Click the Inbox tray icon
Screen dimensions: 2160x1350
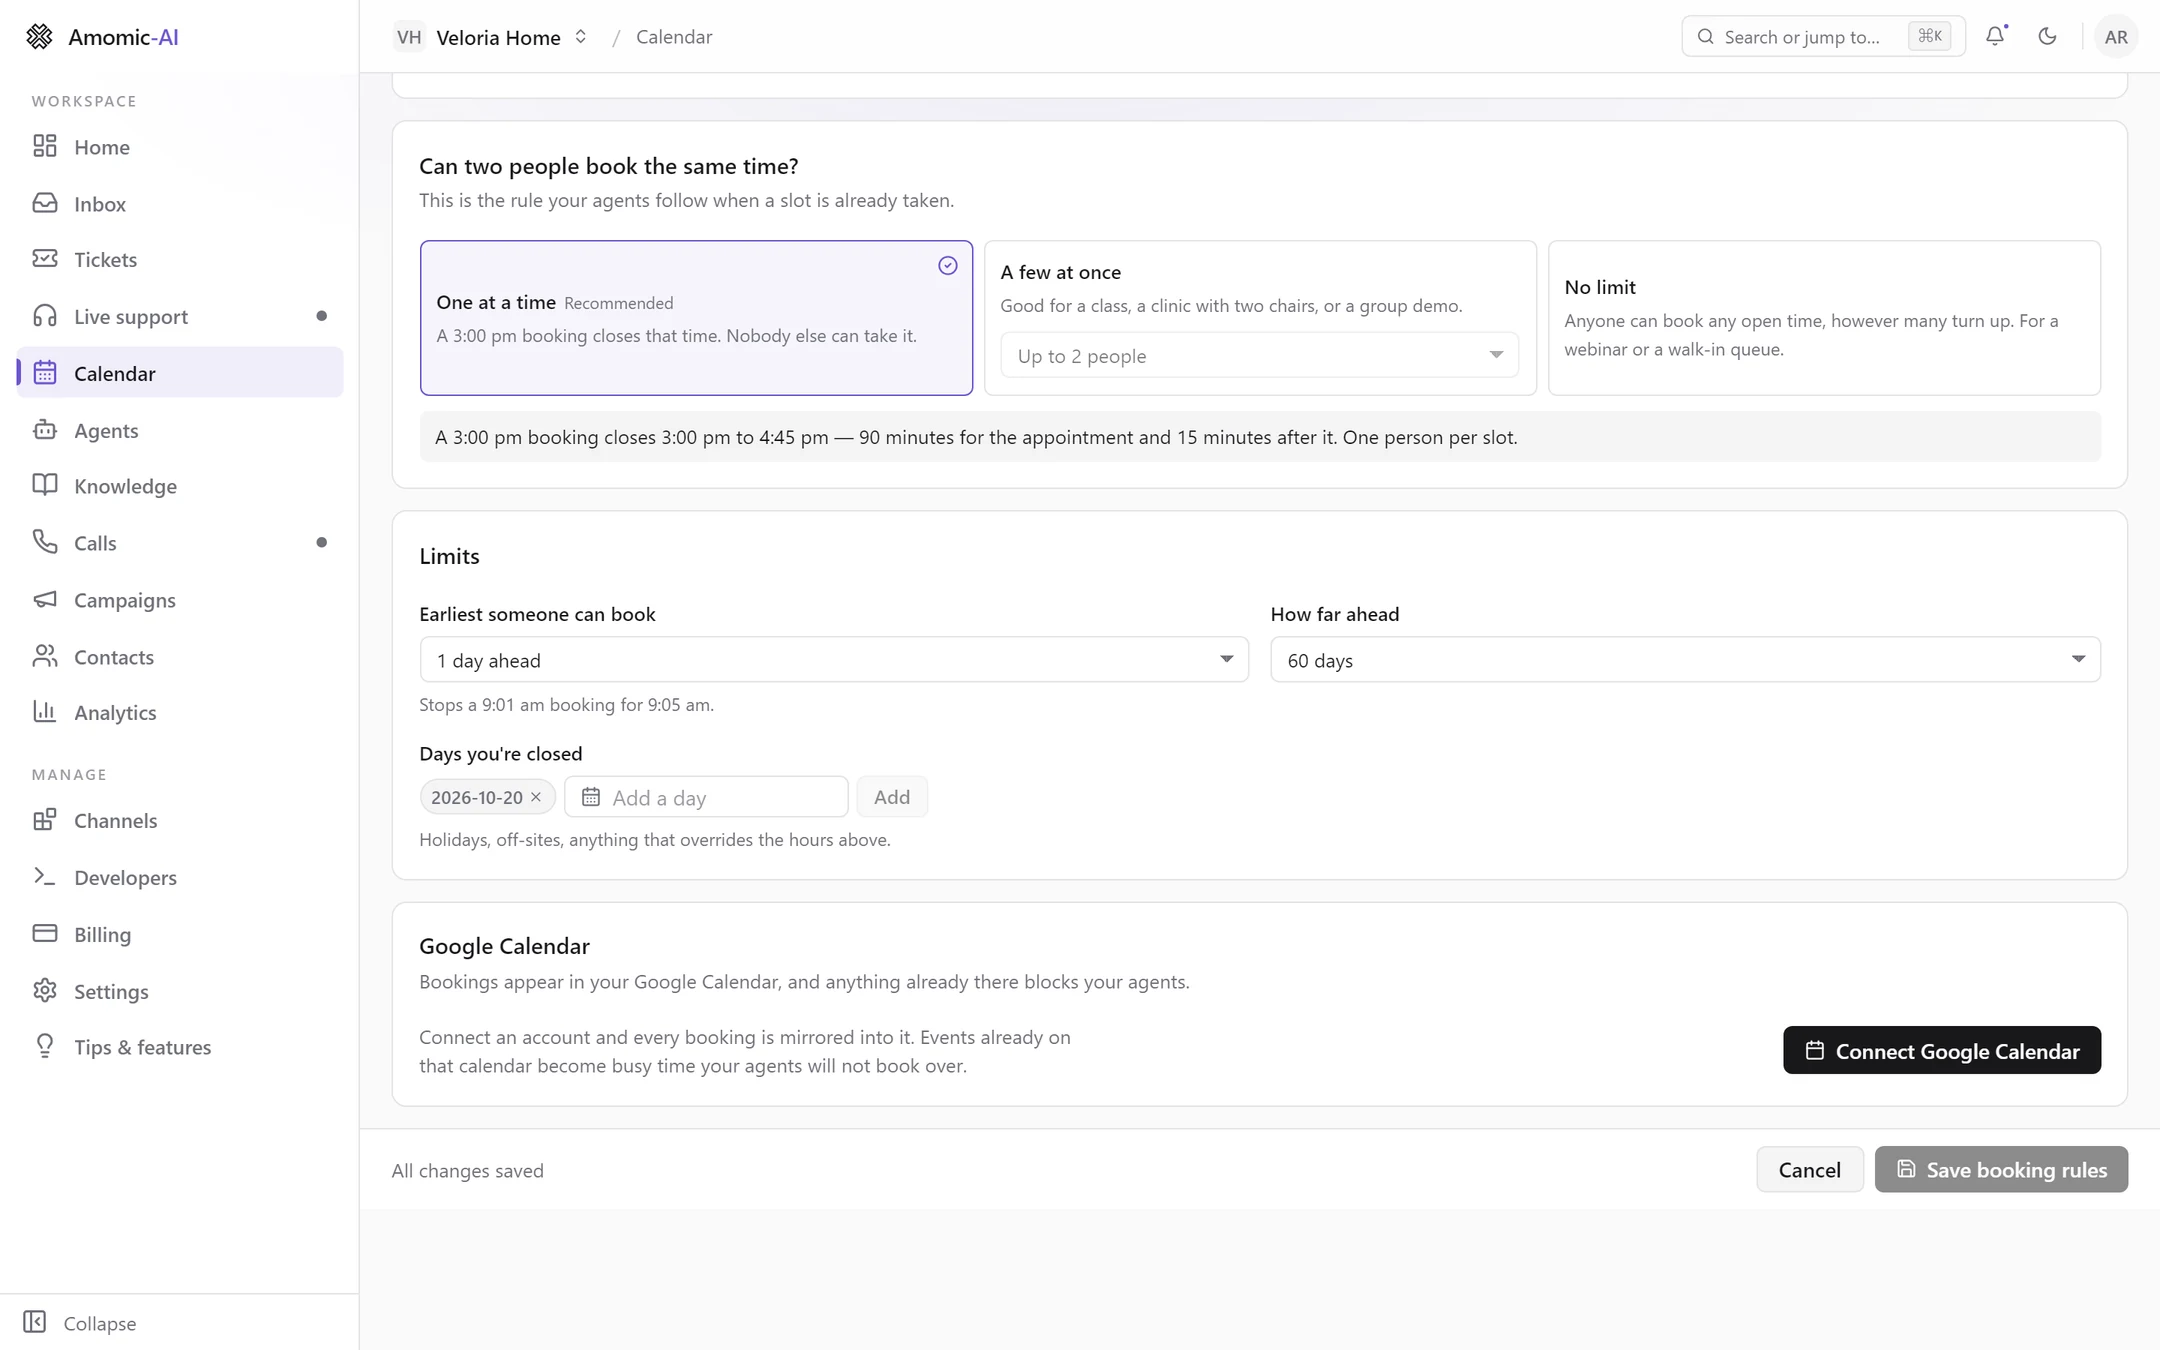[45, 203]
